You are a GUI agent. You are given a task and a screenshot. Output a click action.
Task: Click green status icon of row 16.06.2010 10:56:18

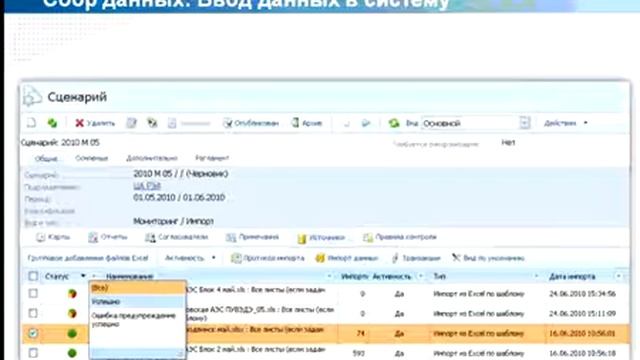pos(72,353)
